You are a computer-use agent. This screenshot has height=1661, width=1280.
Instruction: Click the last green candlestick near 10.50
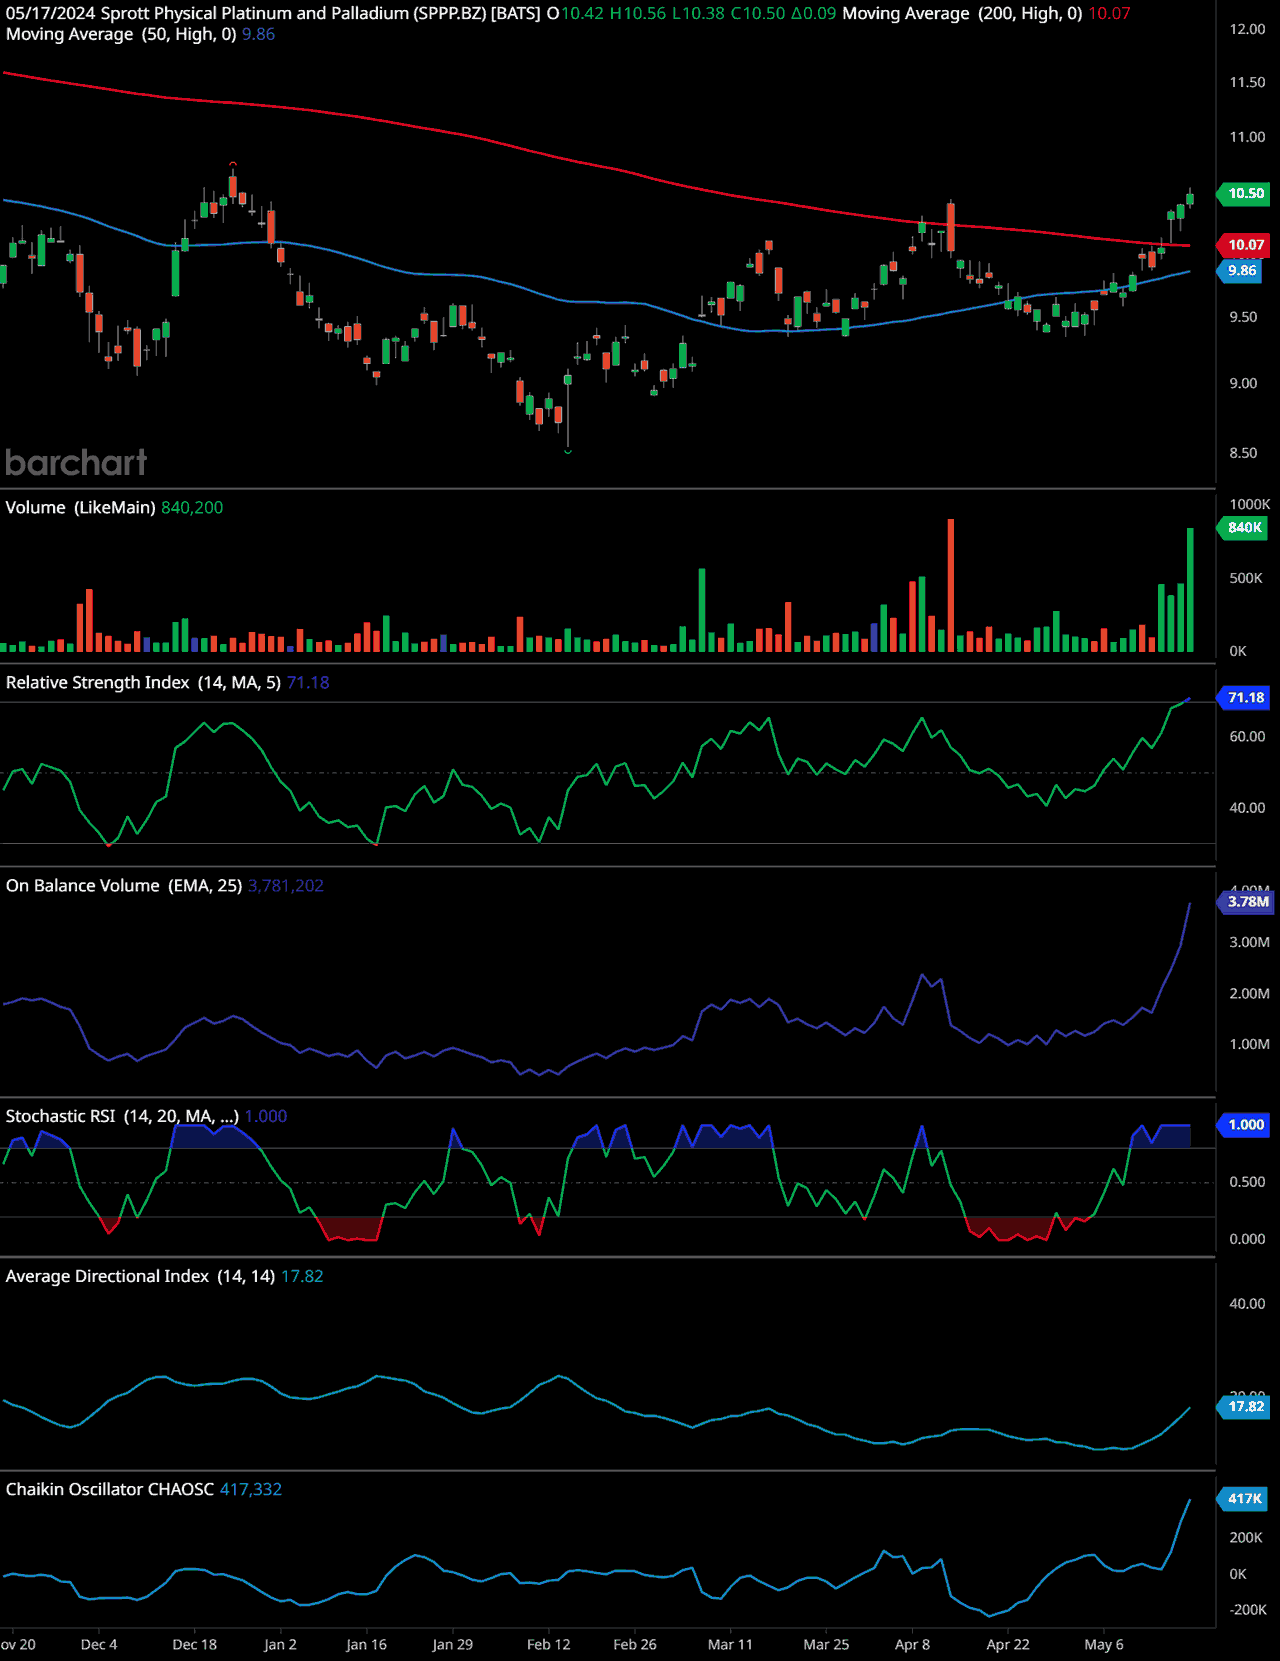(1190, 198)
